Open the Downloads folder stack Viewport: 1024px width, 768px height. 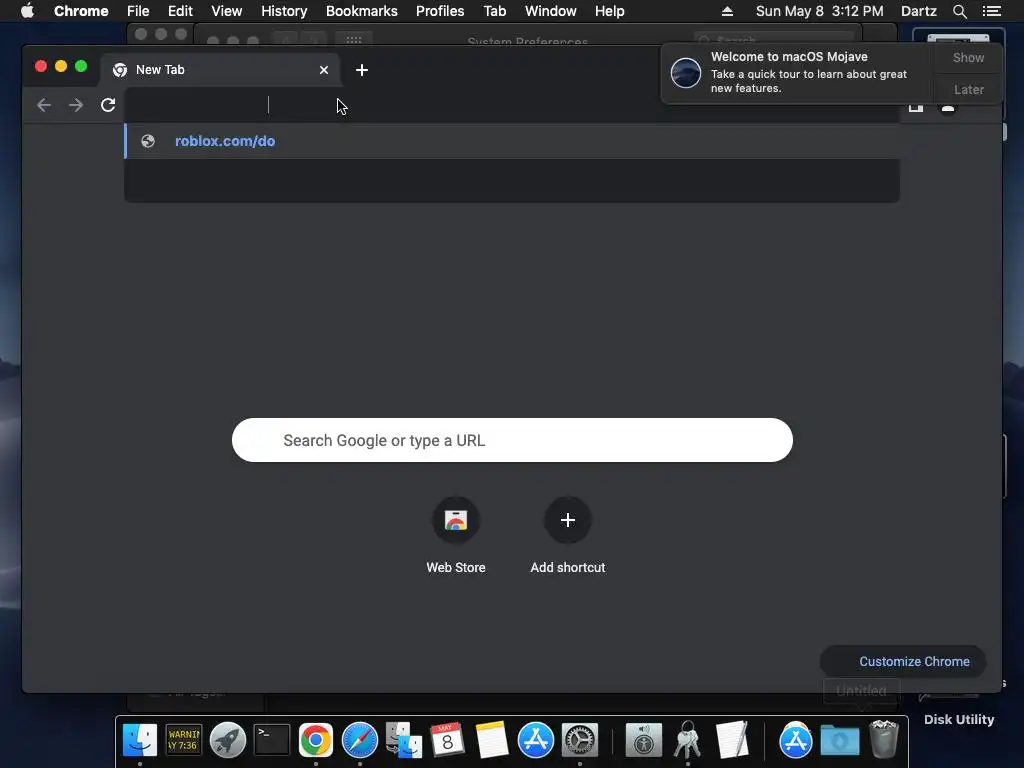coord(840,740)
